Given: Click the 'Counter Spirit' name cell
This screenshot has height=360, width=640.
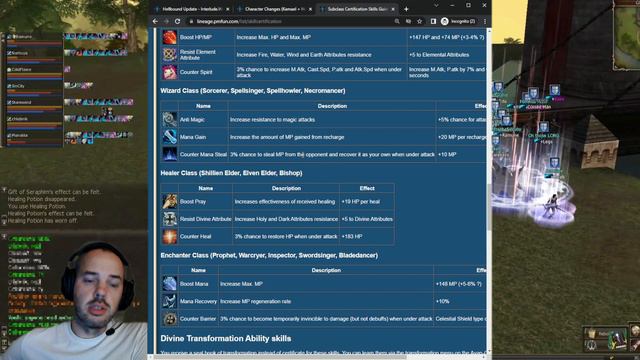Looking at the screenshot, I should point(207,72).
